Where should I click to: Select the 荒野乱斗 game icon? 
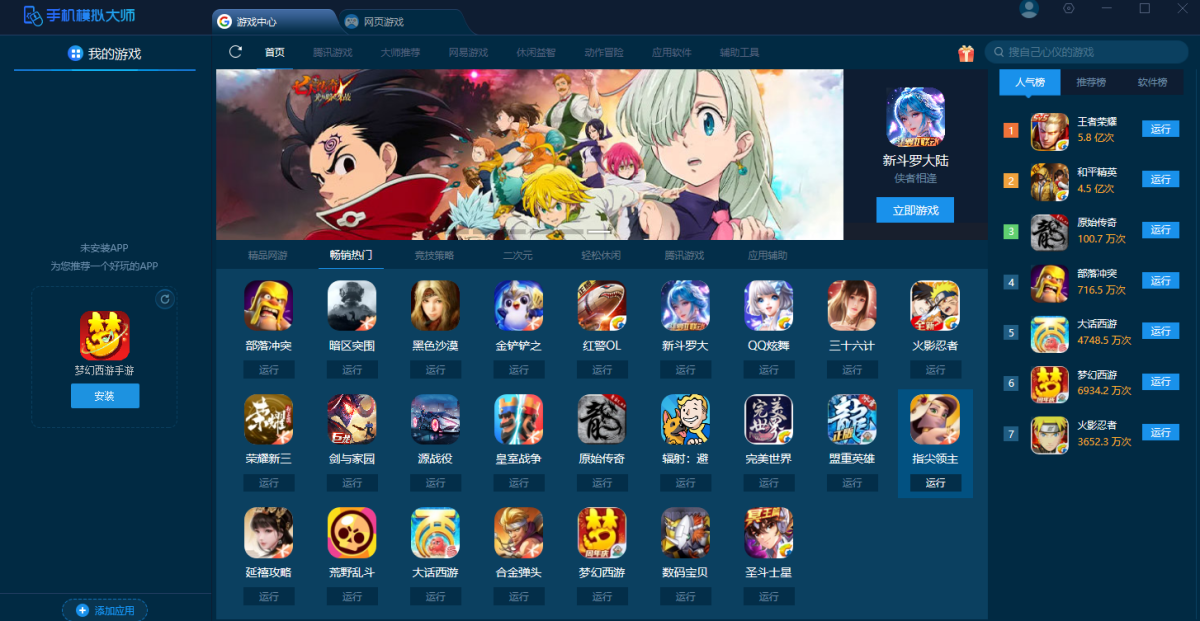pyautogui.click(x=352, y=533)
